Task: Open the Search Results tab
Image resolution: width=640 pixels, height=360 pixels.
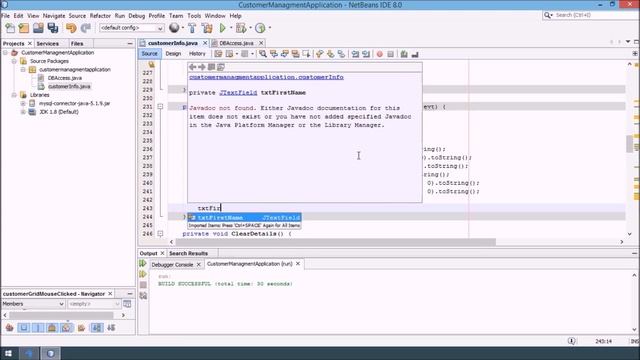Action: point(188,253)
